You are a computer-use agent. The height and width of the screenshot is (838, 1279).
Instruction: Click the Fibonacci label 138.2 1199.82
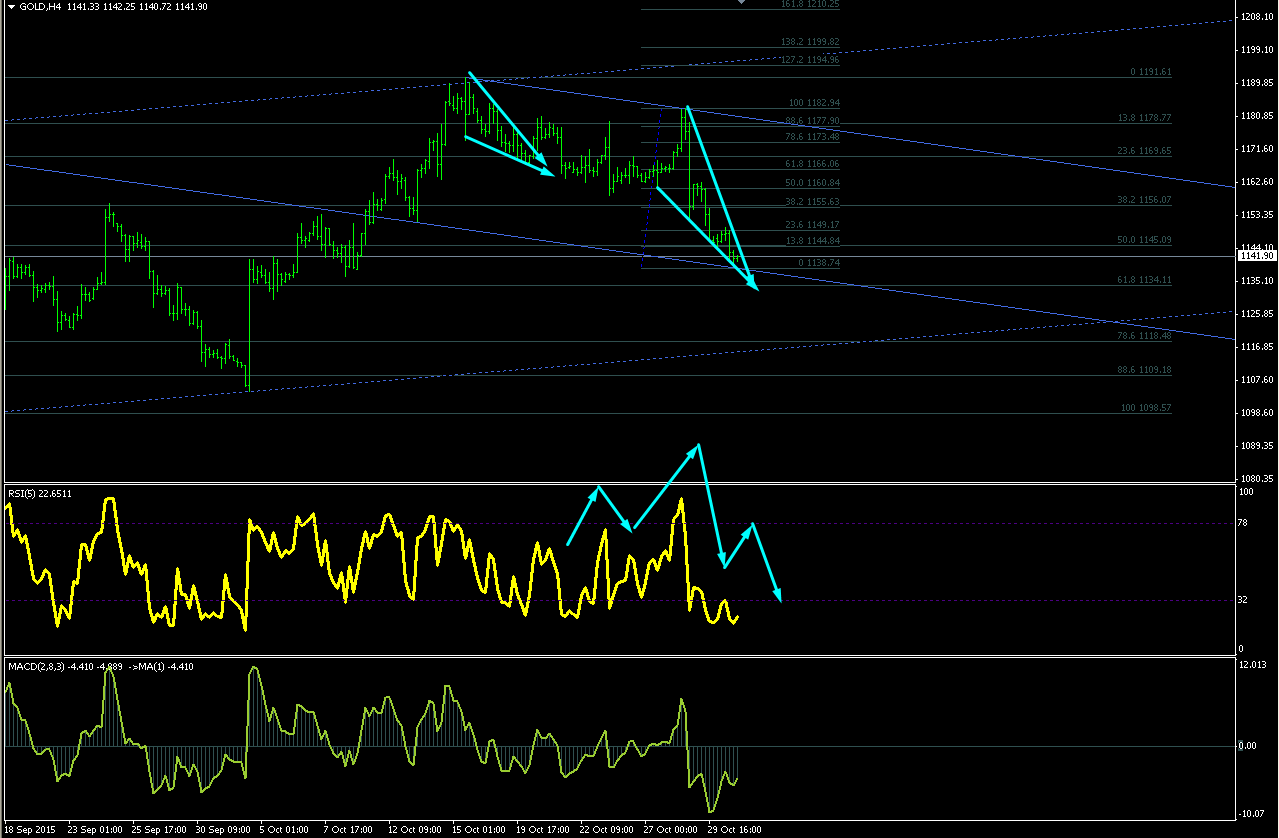(x=810, y=42)
